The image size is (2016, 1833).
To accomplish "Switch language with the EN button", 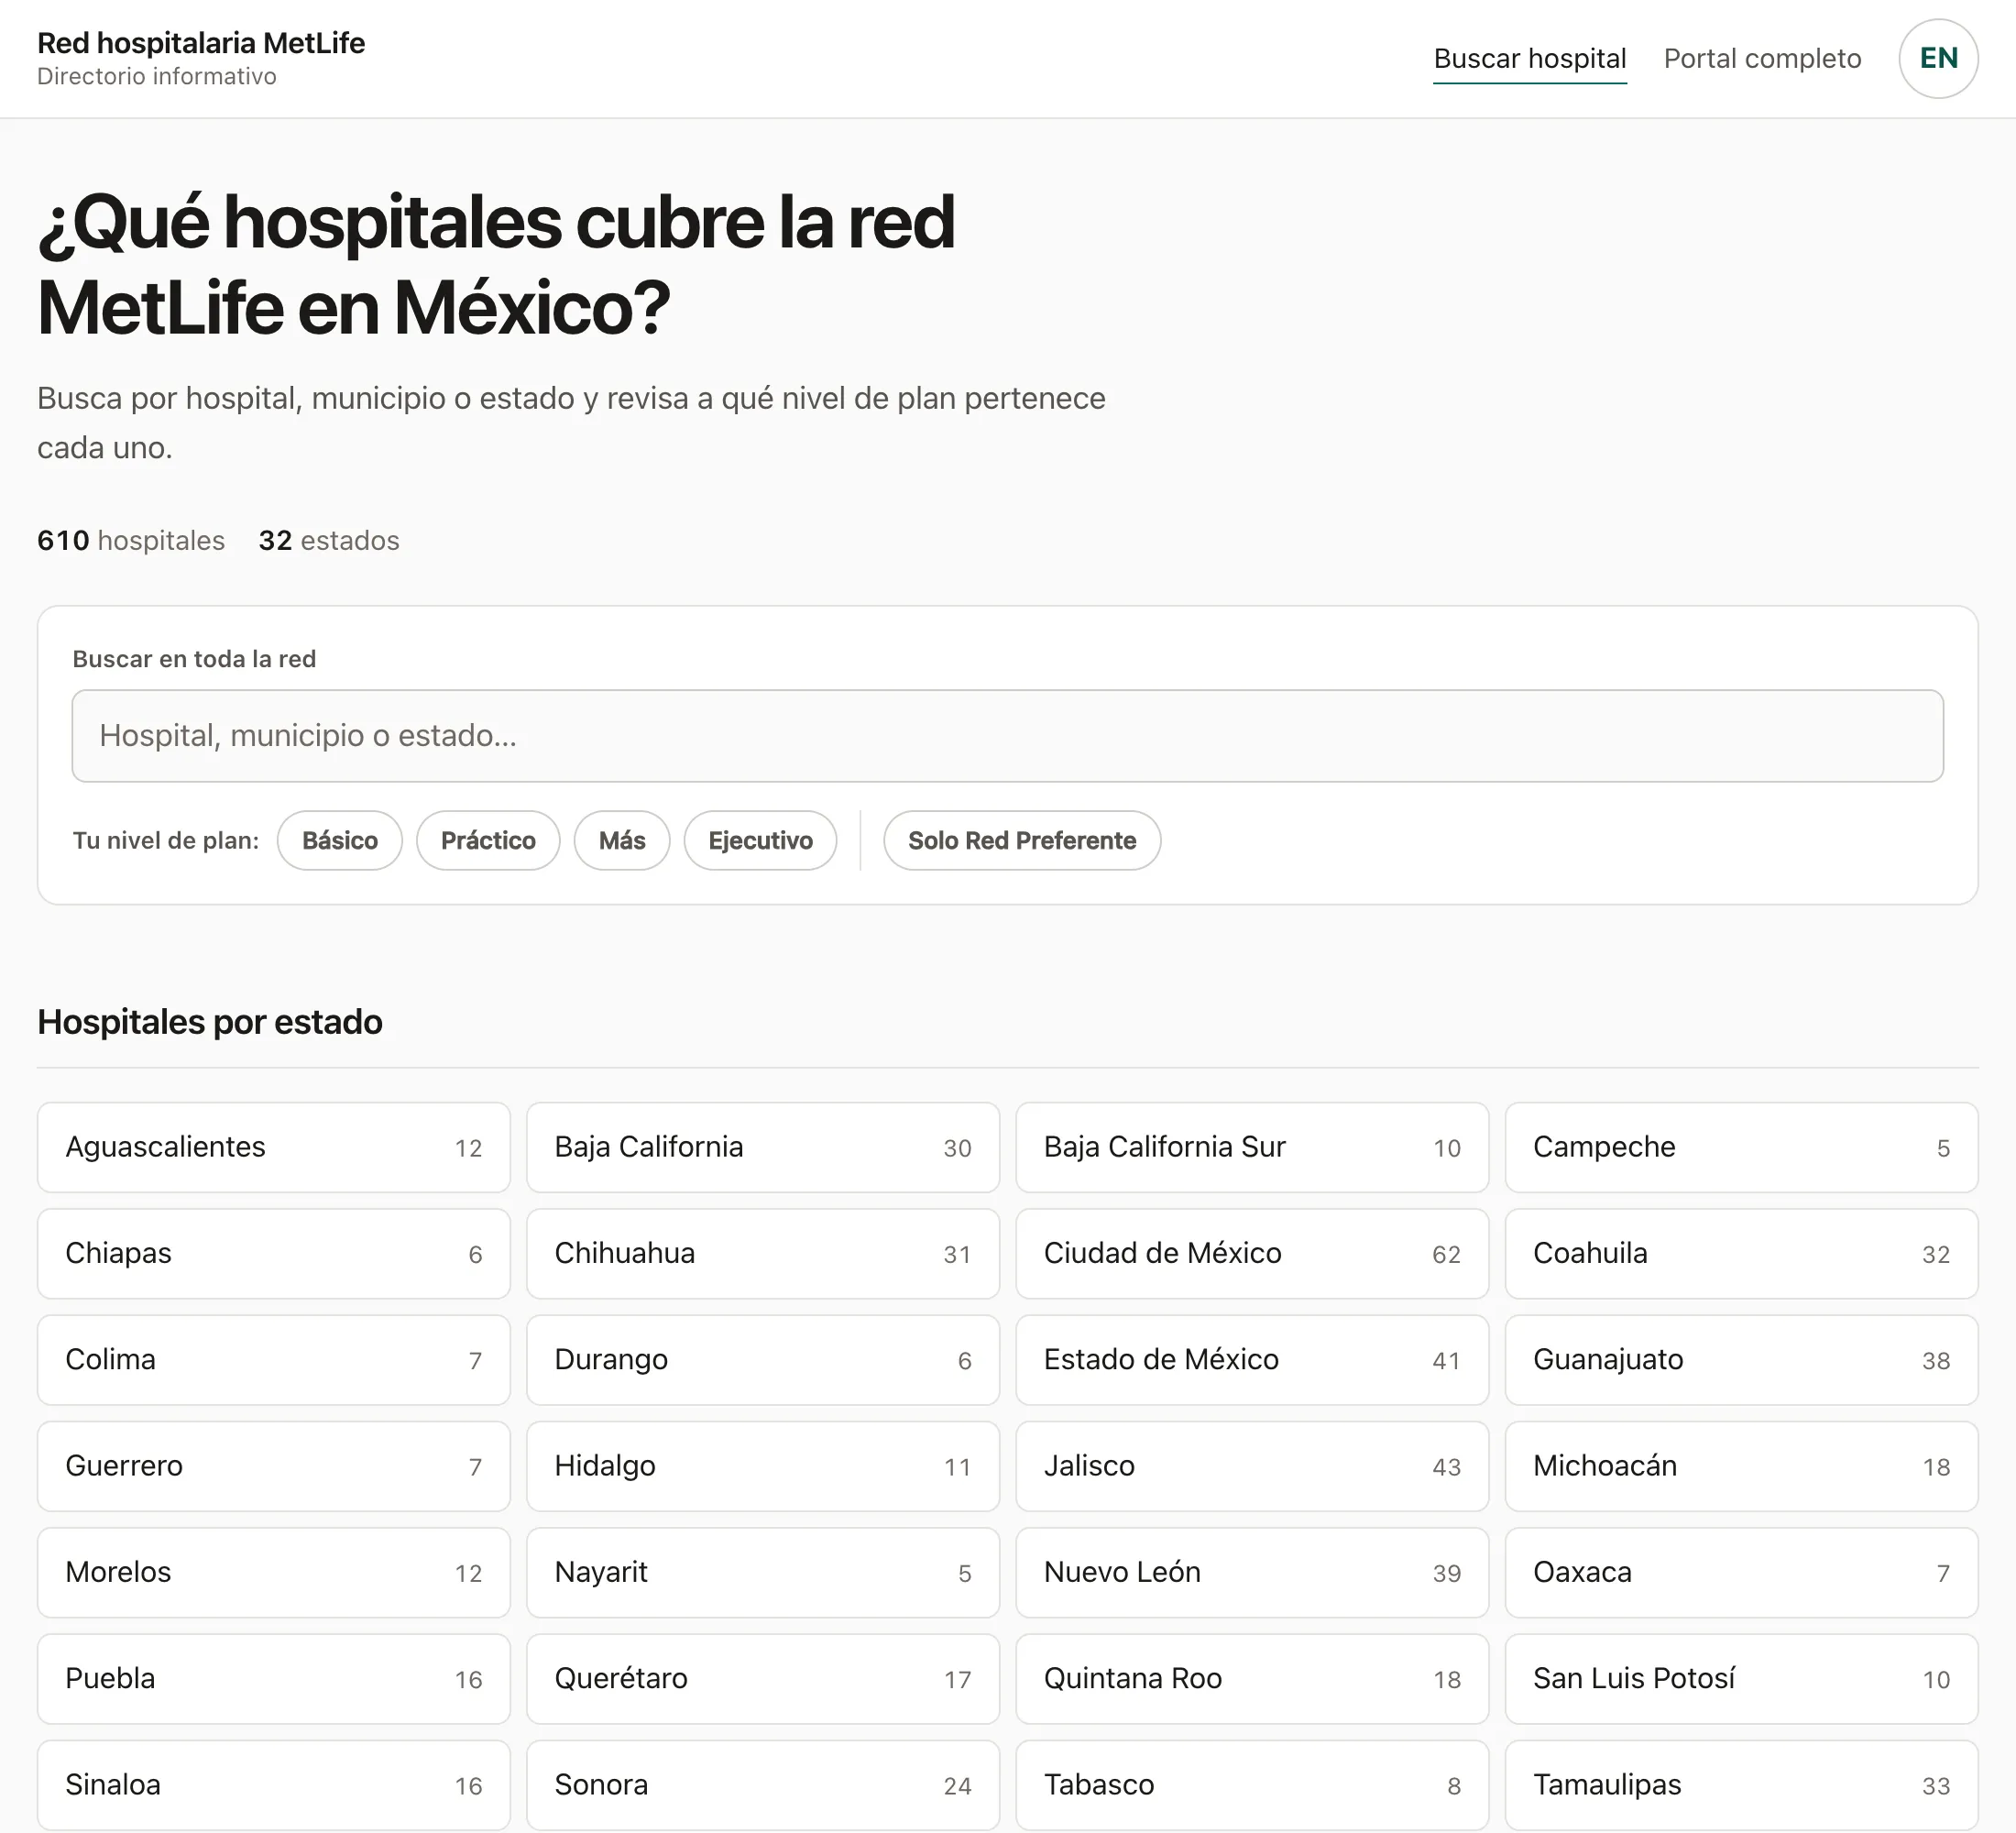I will (x=1938, y=58).
